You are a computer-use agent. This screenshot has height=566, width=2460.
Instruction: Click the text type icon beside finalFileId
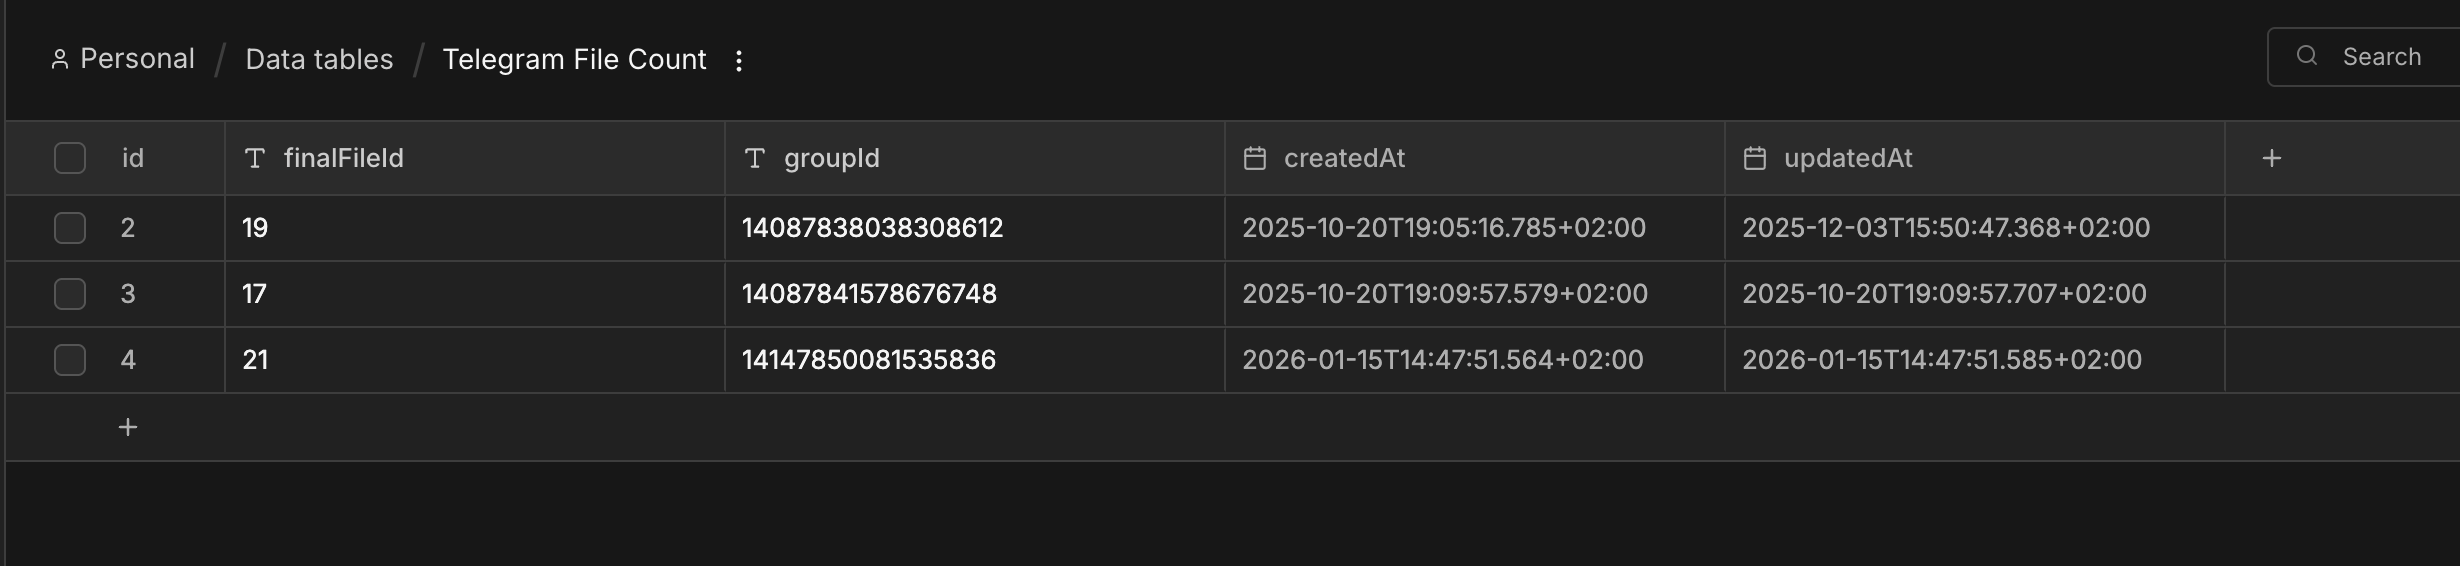pos(255,158)
